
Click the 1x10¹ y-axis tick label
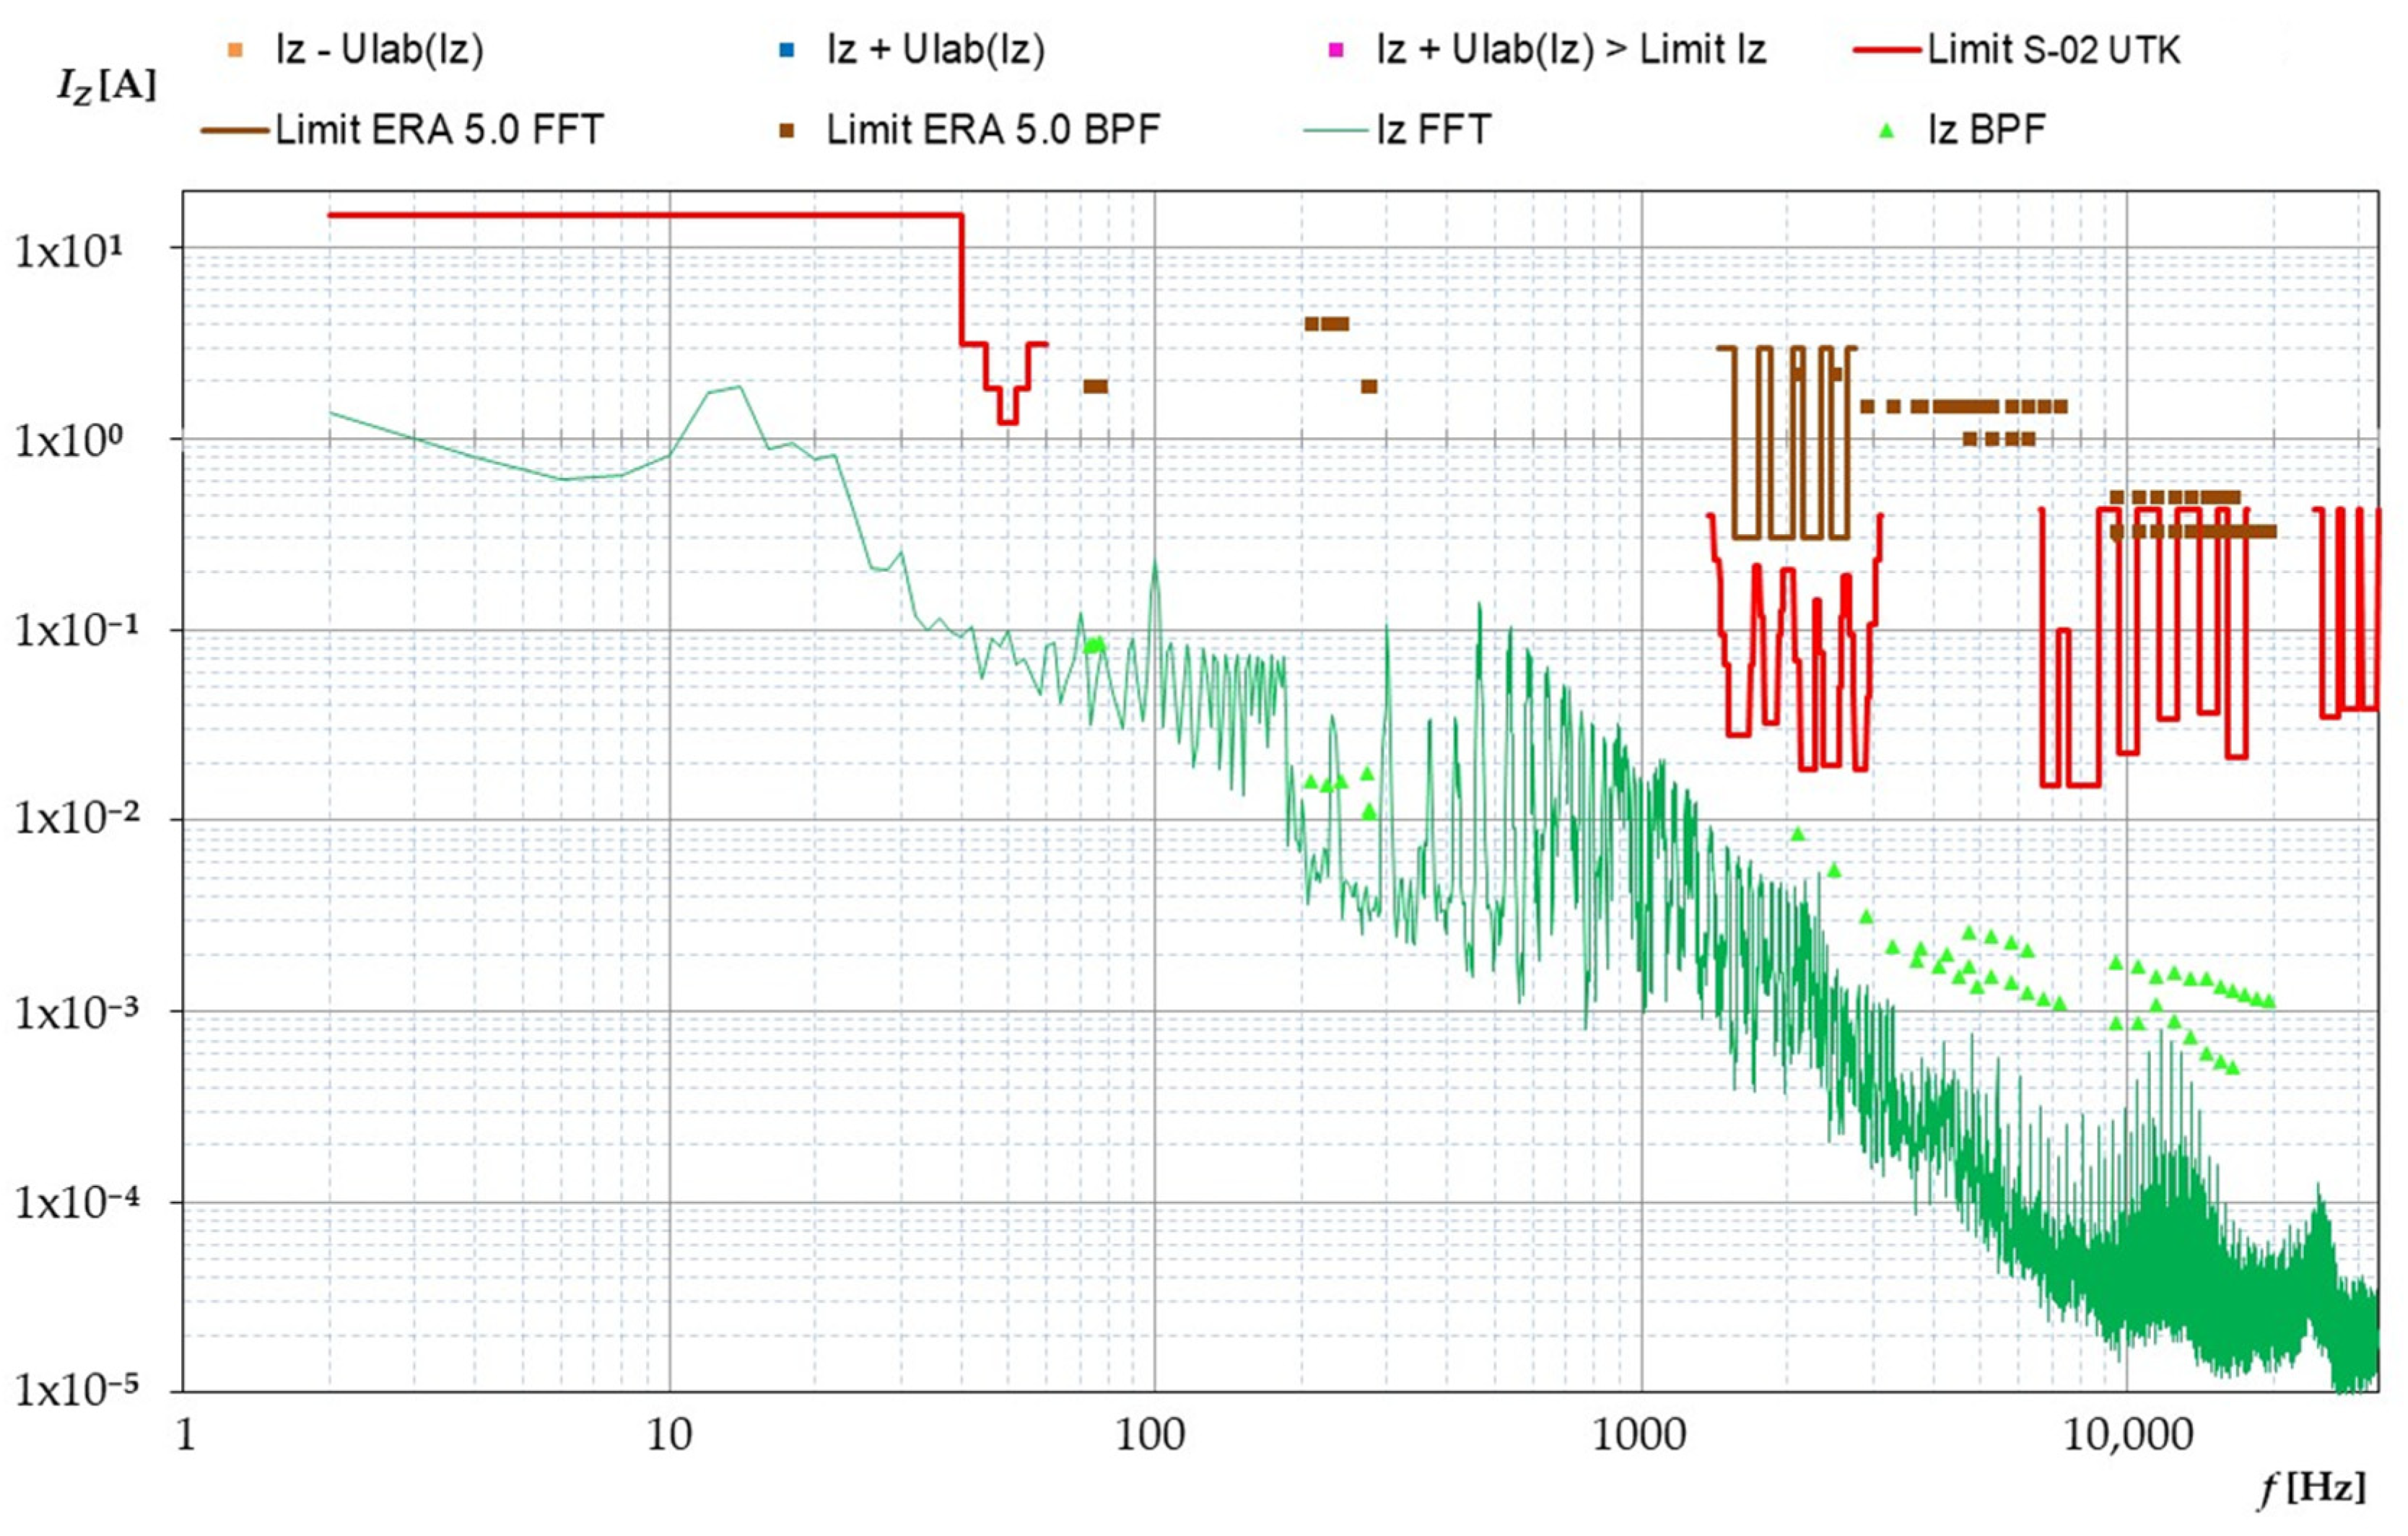(x=70, y=250)
